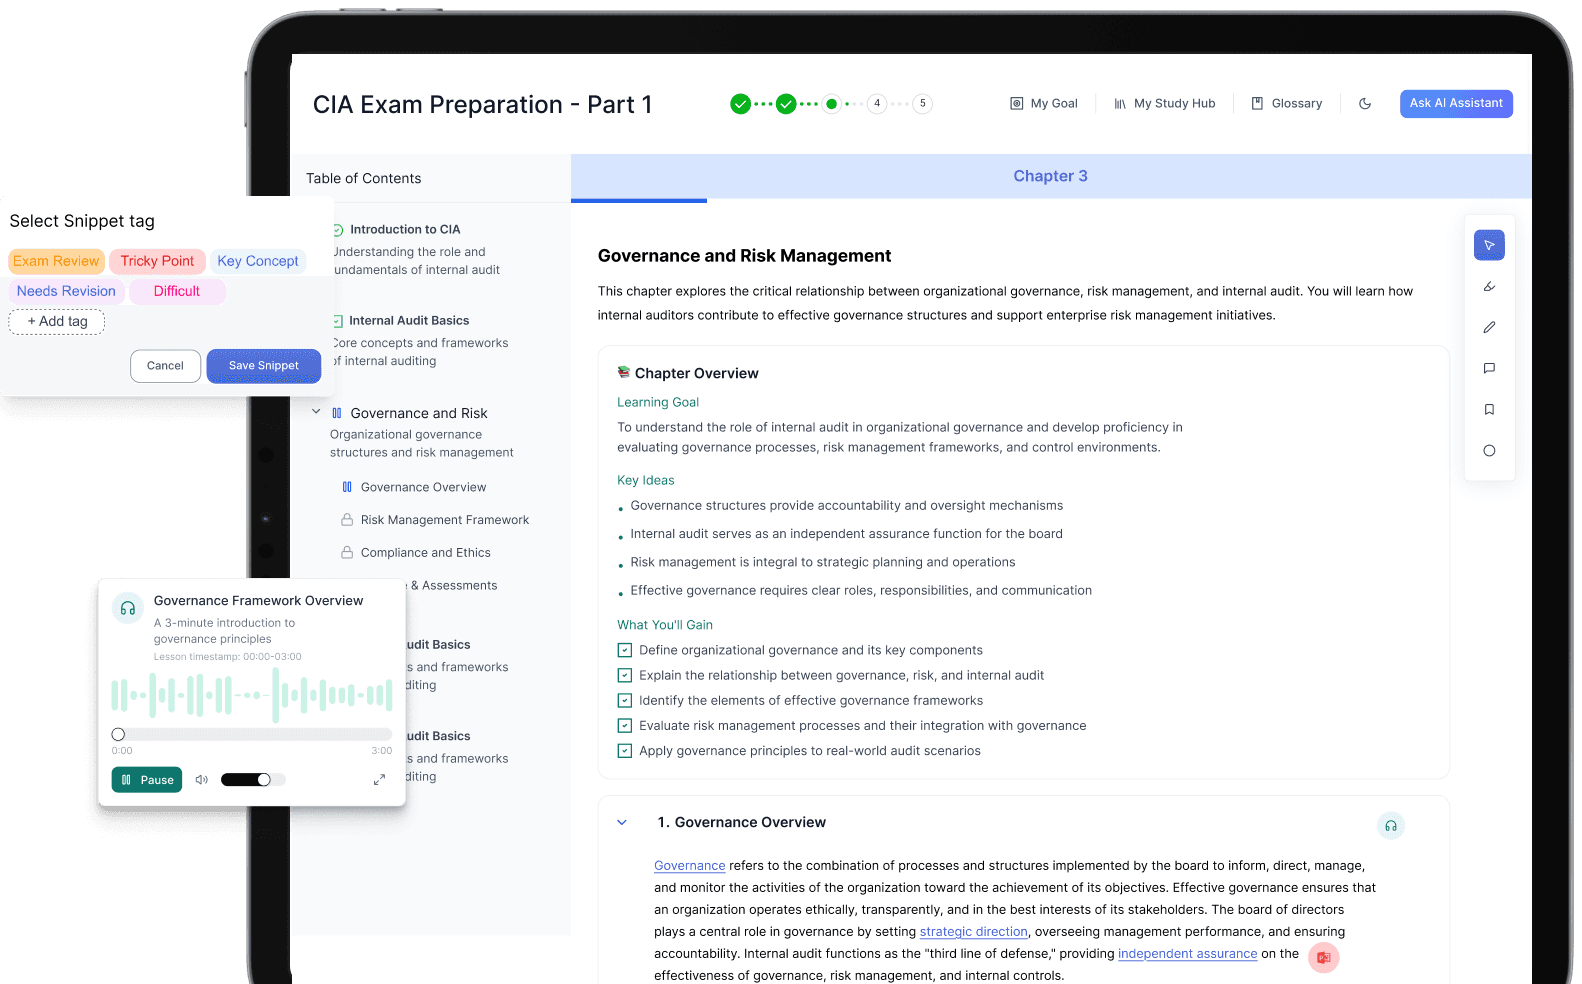The height and width of the screenshot is (984, 1582).
Task: Add a new snippet tag
Action: coord(57,321)
